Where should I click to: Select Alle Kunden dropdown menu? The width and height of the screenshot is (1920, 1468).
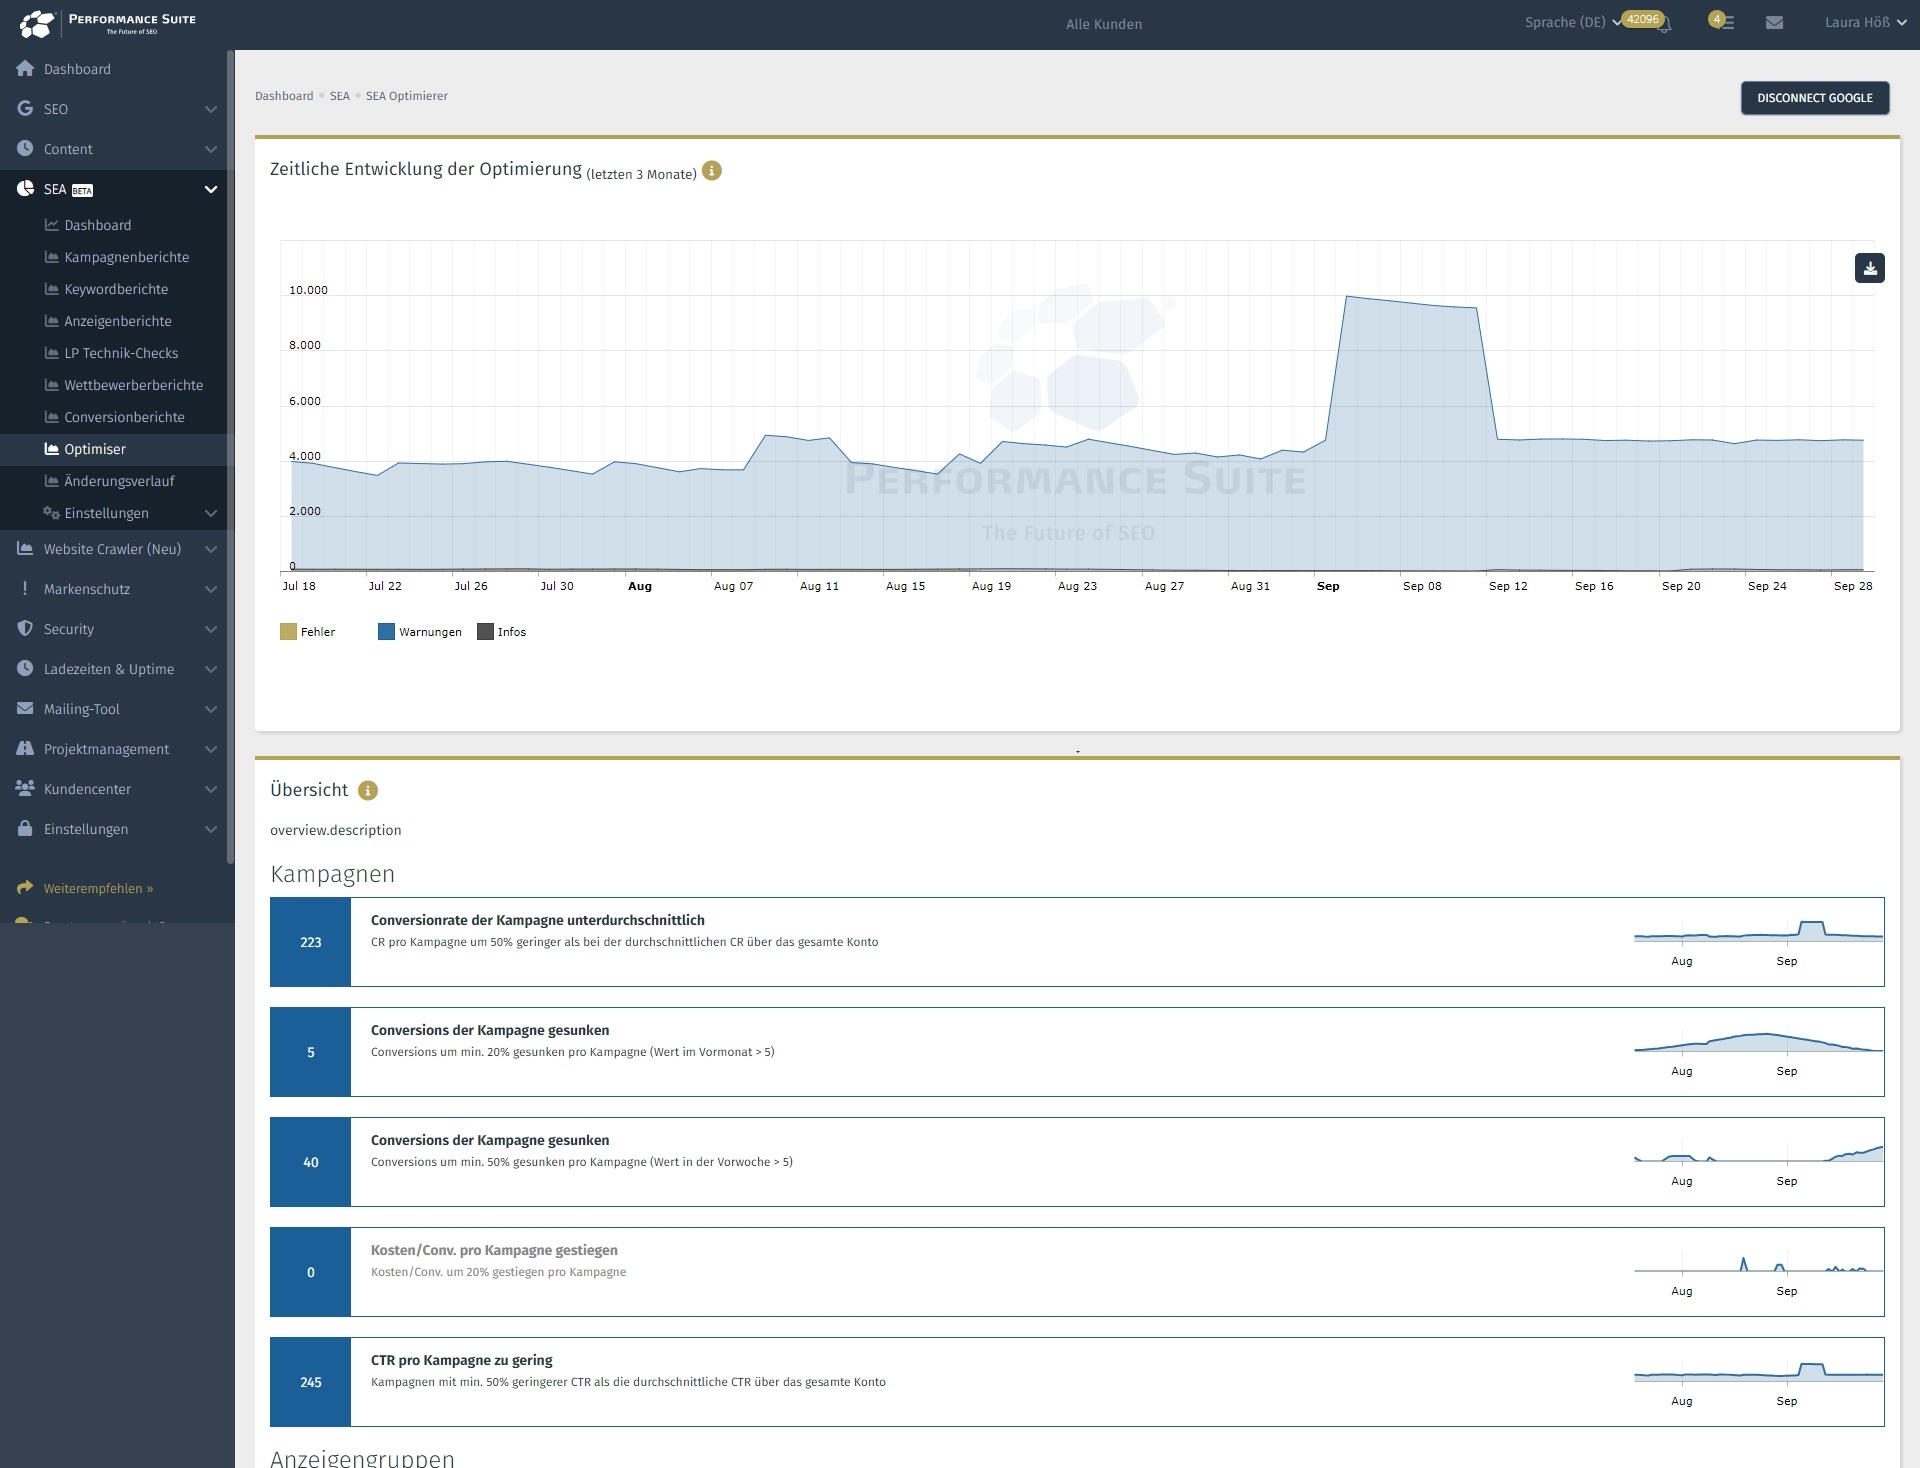tap(1103, 23)
